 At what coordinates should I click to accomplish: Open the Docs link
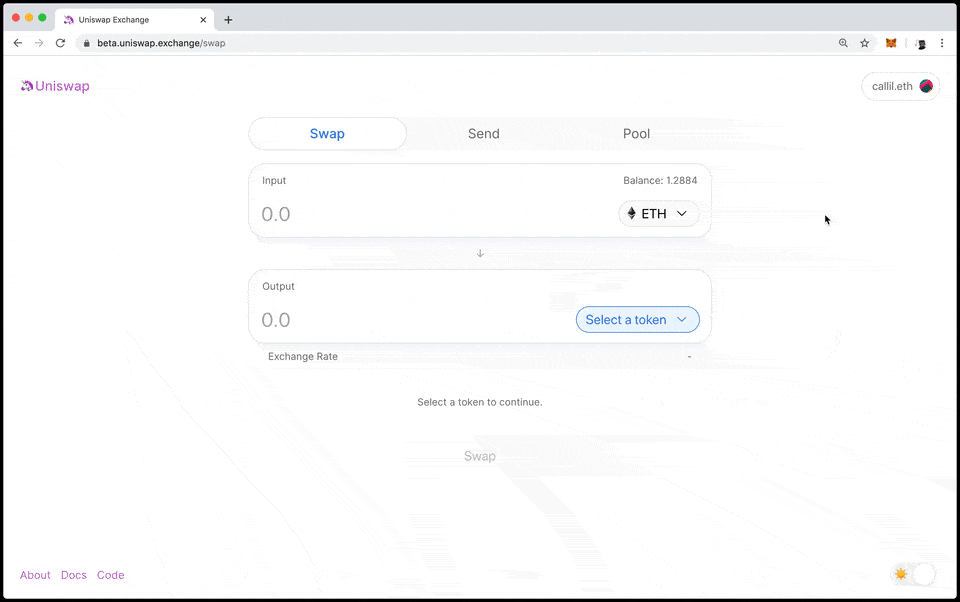point(73,575)
